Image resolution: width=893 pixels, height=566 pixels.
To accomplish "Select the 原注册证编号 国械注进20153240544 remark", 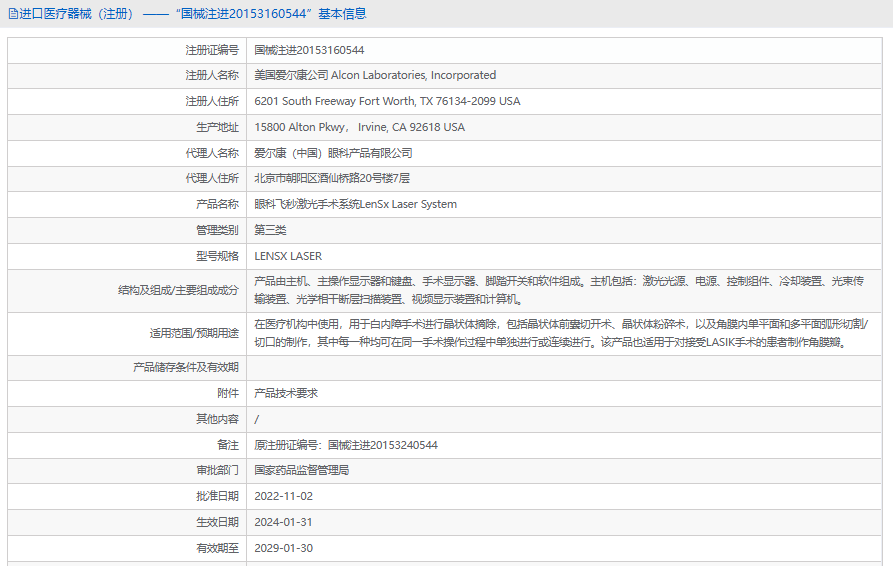I will 346,445.
